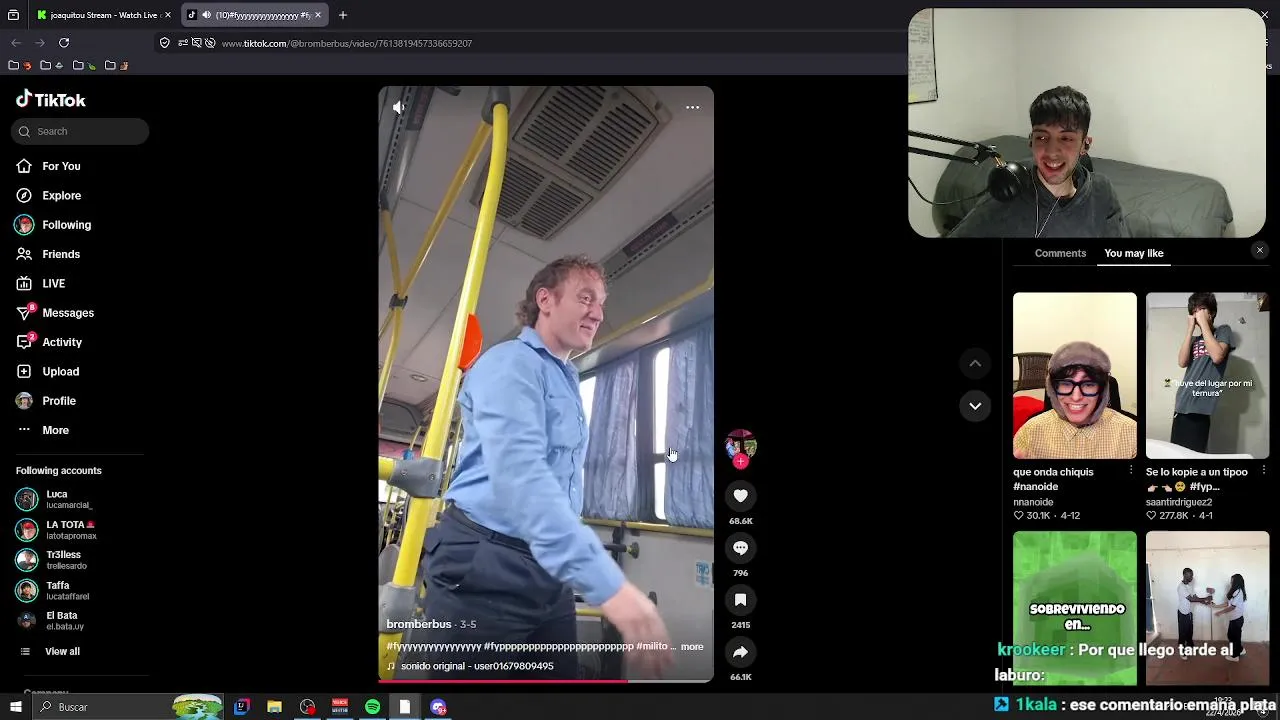Open the saantirdriguez2 author name

(x=1179, y=502)
